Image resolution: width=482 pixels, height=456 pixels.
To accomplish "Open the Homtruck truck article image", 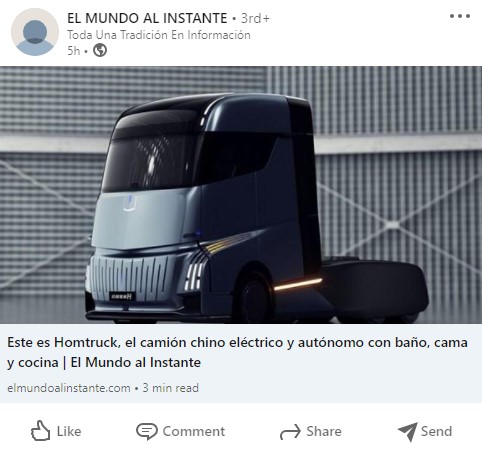I will pos(241,195).
